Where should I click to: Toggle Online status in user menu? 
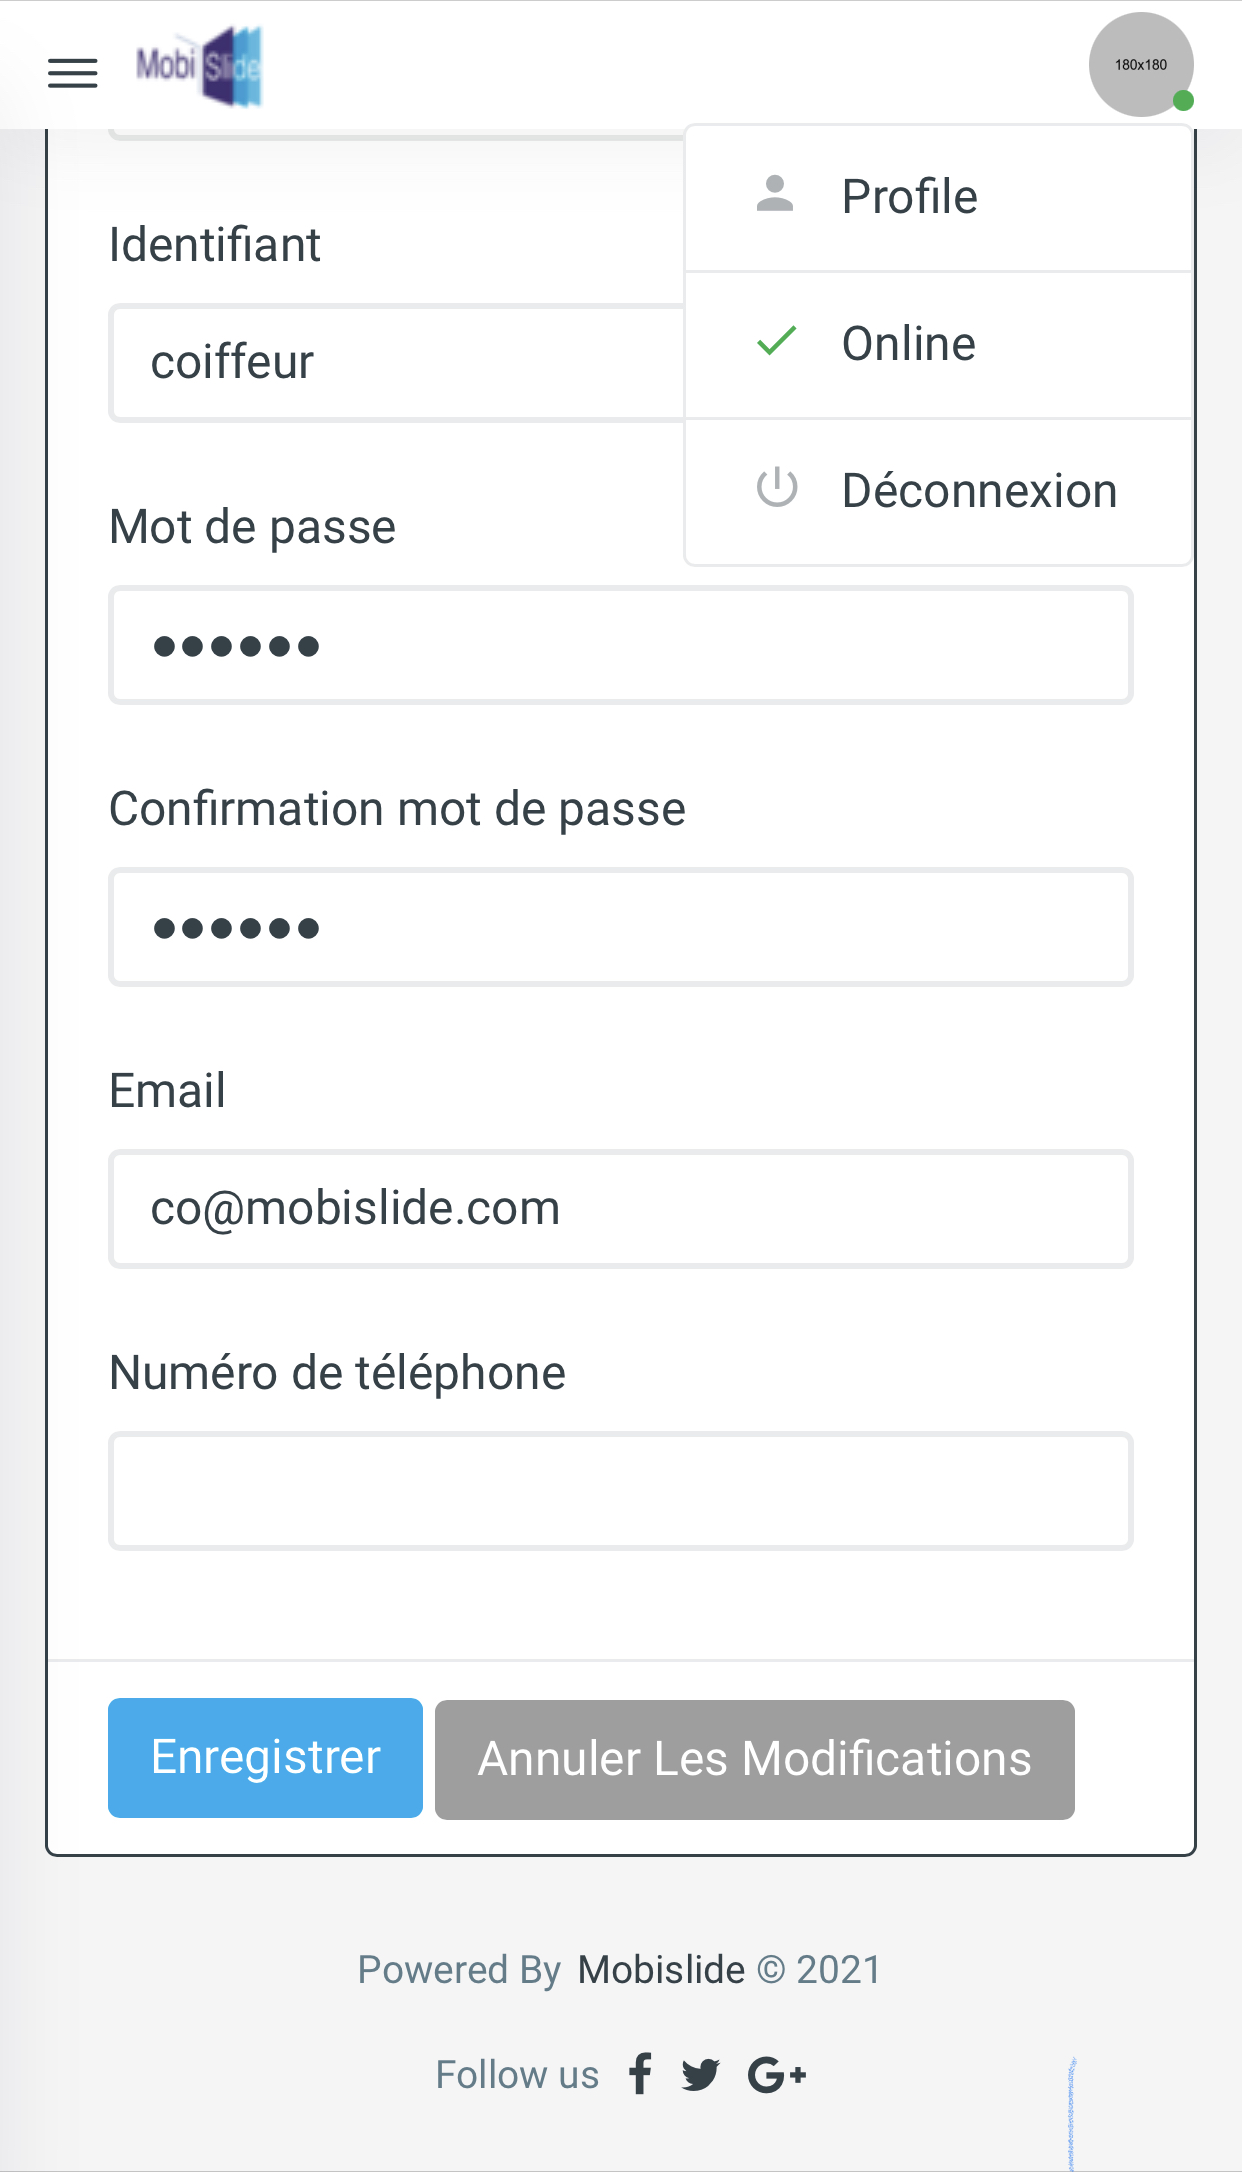tap(938, 344)
